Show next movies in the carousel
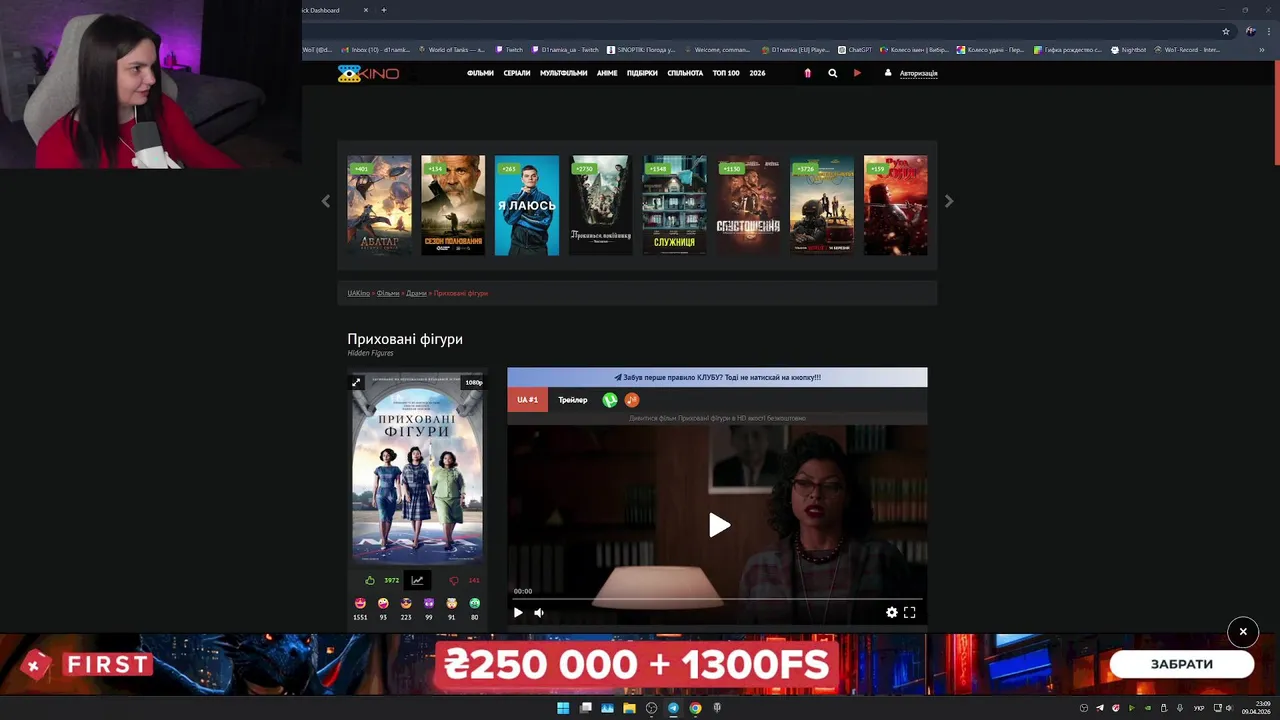This screenshot has height=720, width=1280. [x=949, y=201]
